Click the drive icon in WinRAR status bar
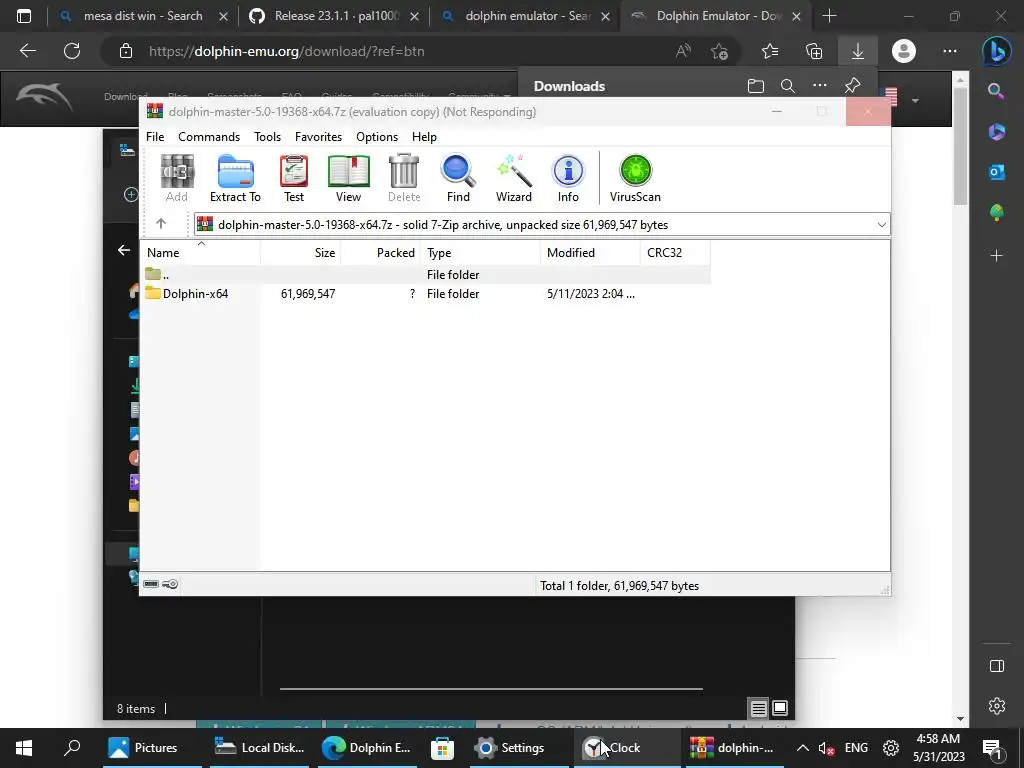 (x=151, y=584)
